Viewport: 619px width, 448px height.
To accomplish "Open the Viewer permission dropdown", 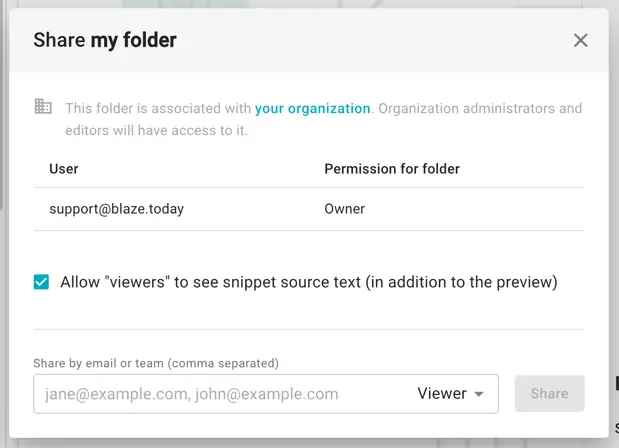I will click(x=457, y=394).
